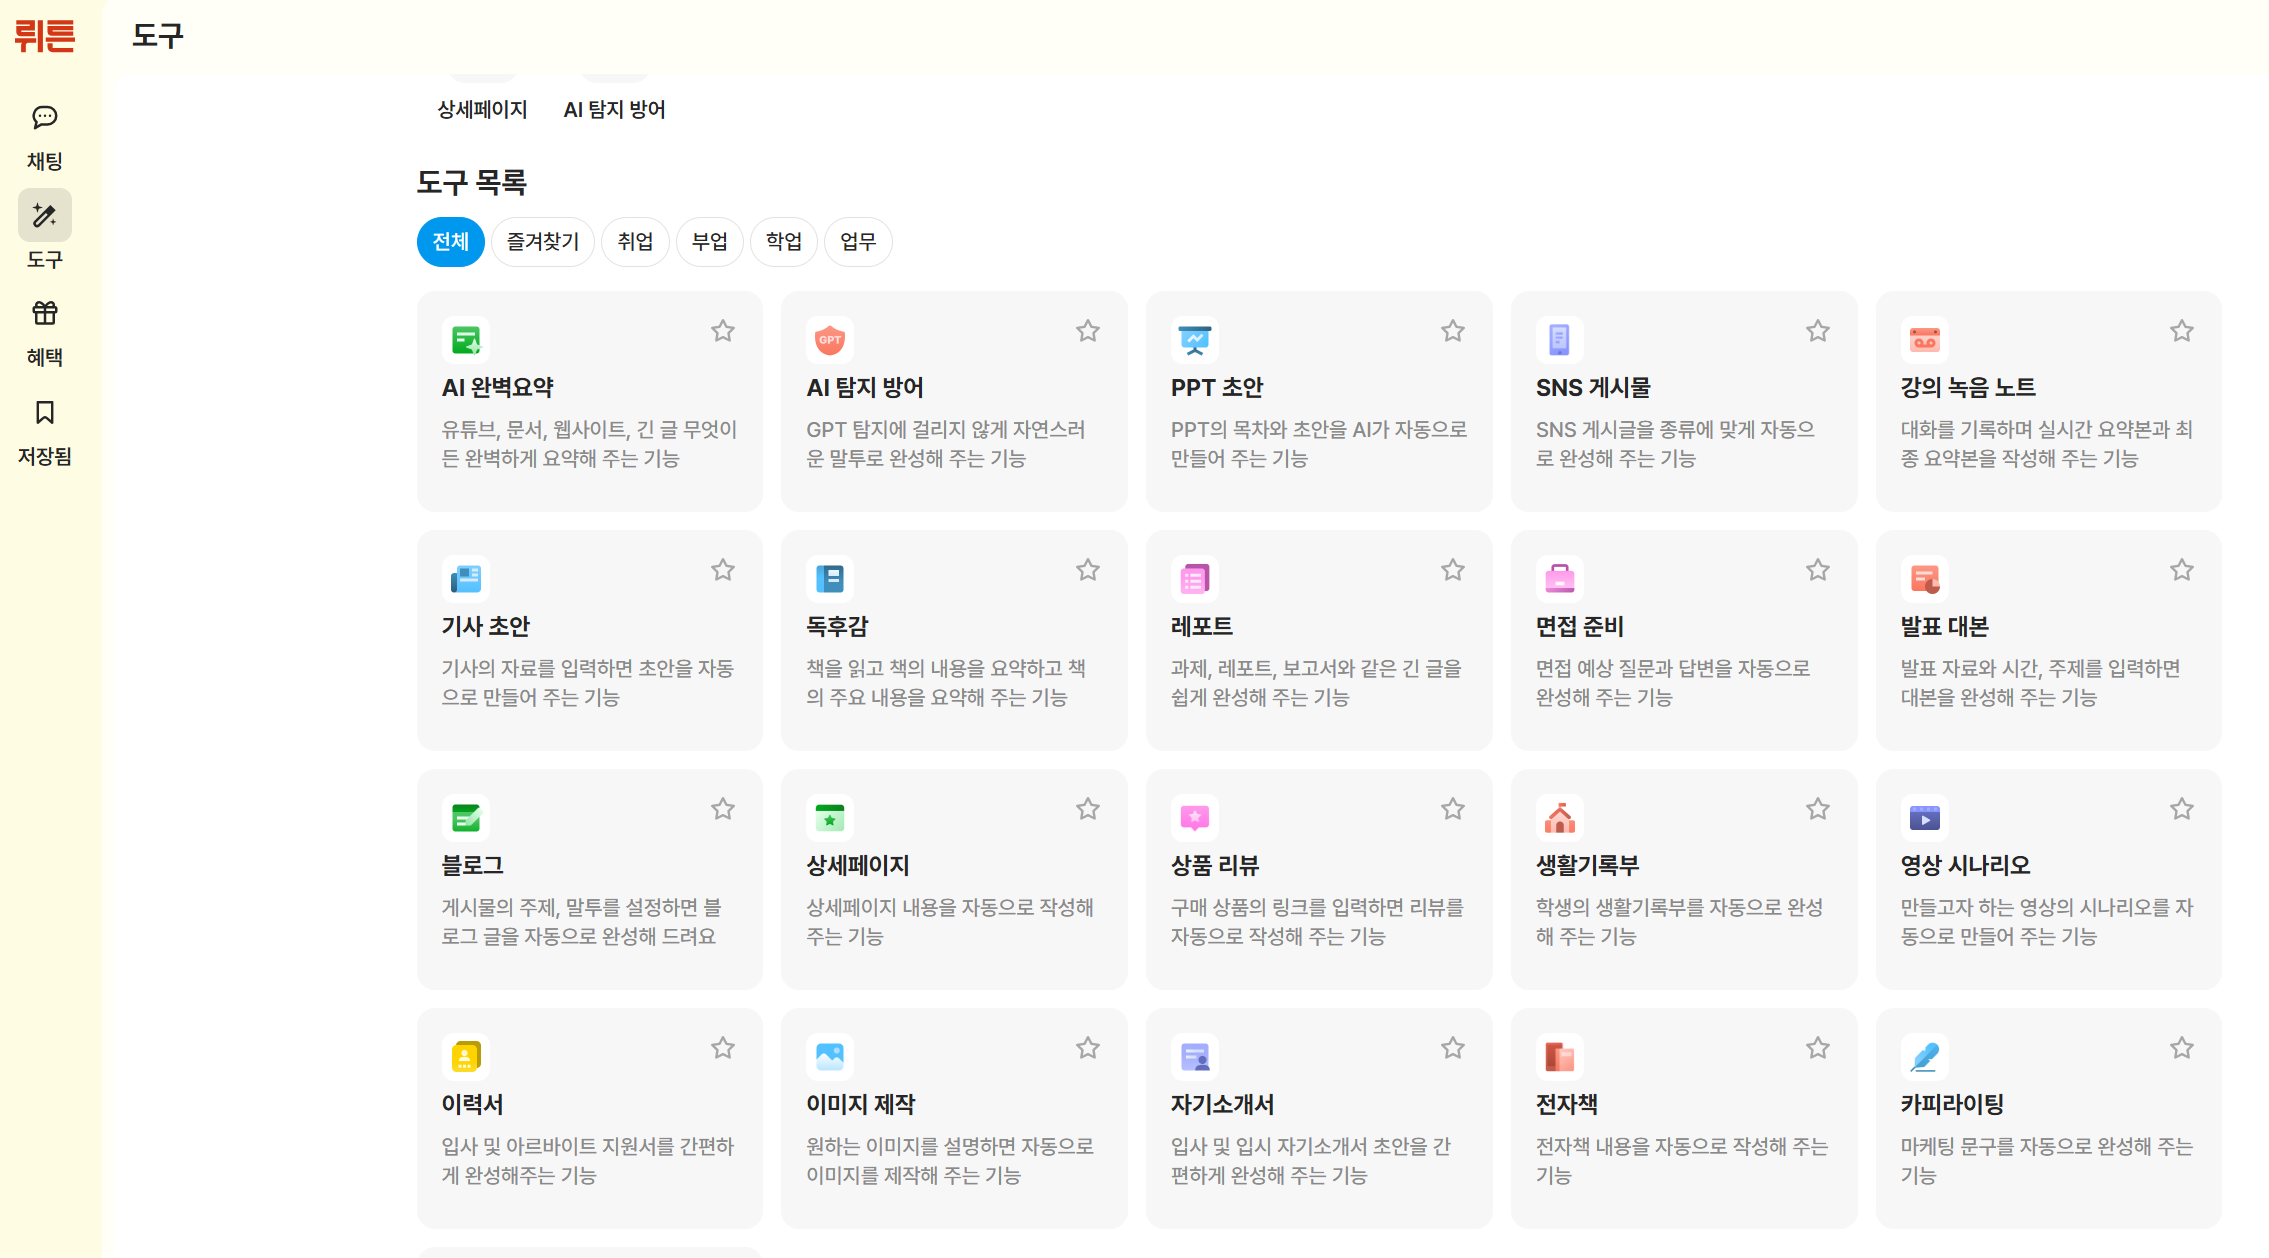
Task: Open the 채팅 chat icon in sidebar
Action: pos(44,118)
